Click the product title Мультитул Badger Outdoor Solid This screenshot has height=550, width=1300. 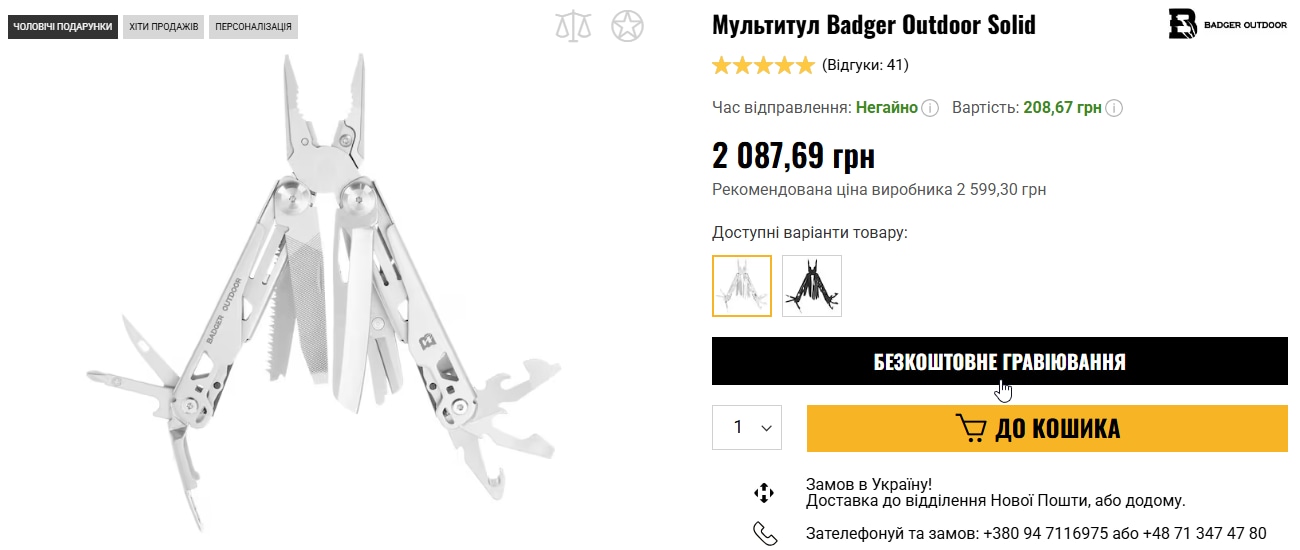click(873, 25)
